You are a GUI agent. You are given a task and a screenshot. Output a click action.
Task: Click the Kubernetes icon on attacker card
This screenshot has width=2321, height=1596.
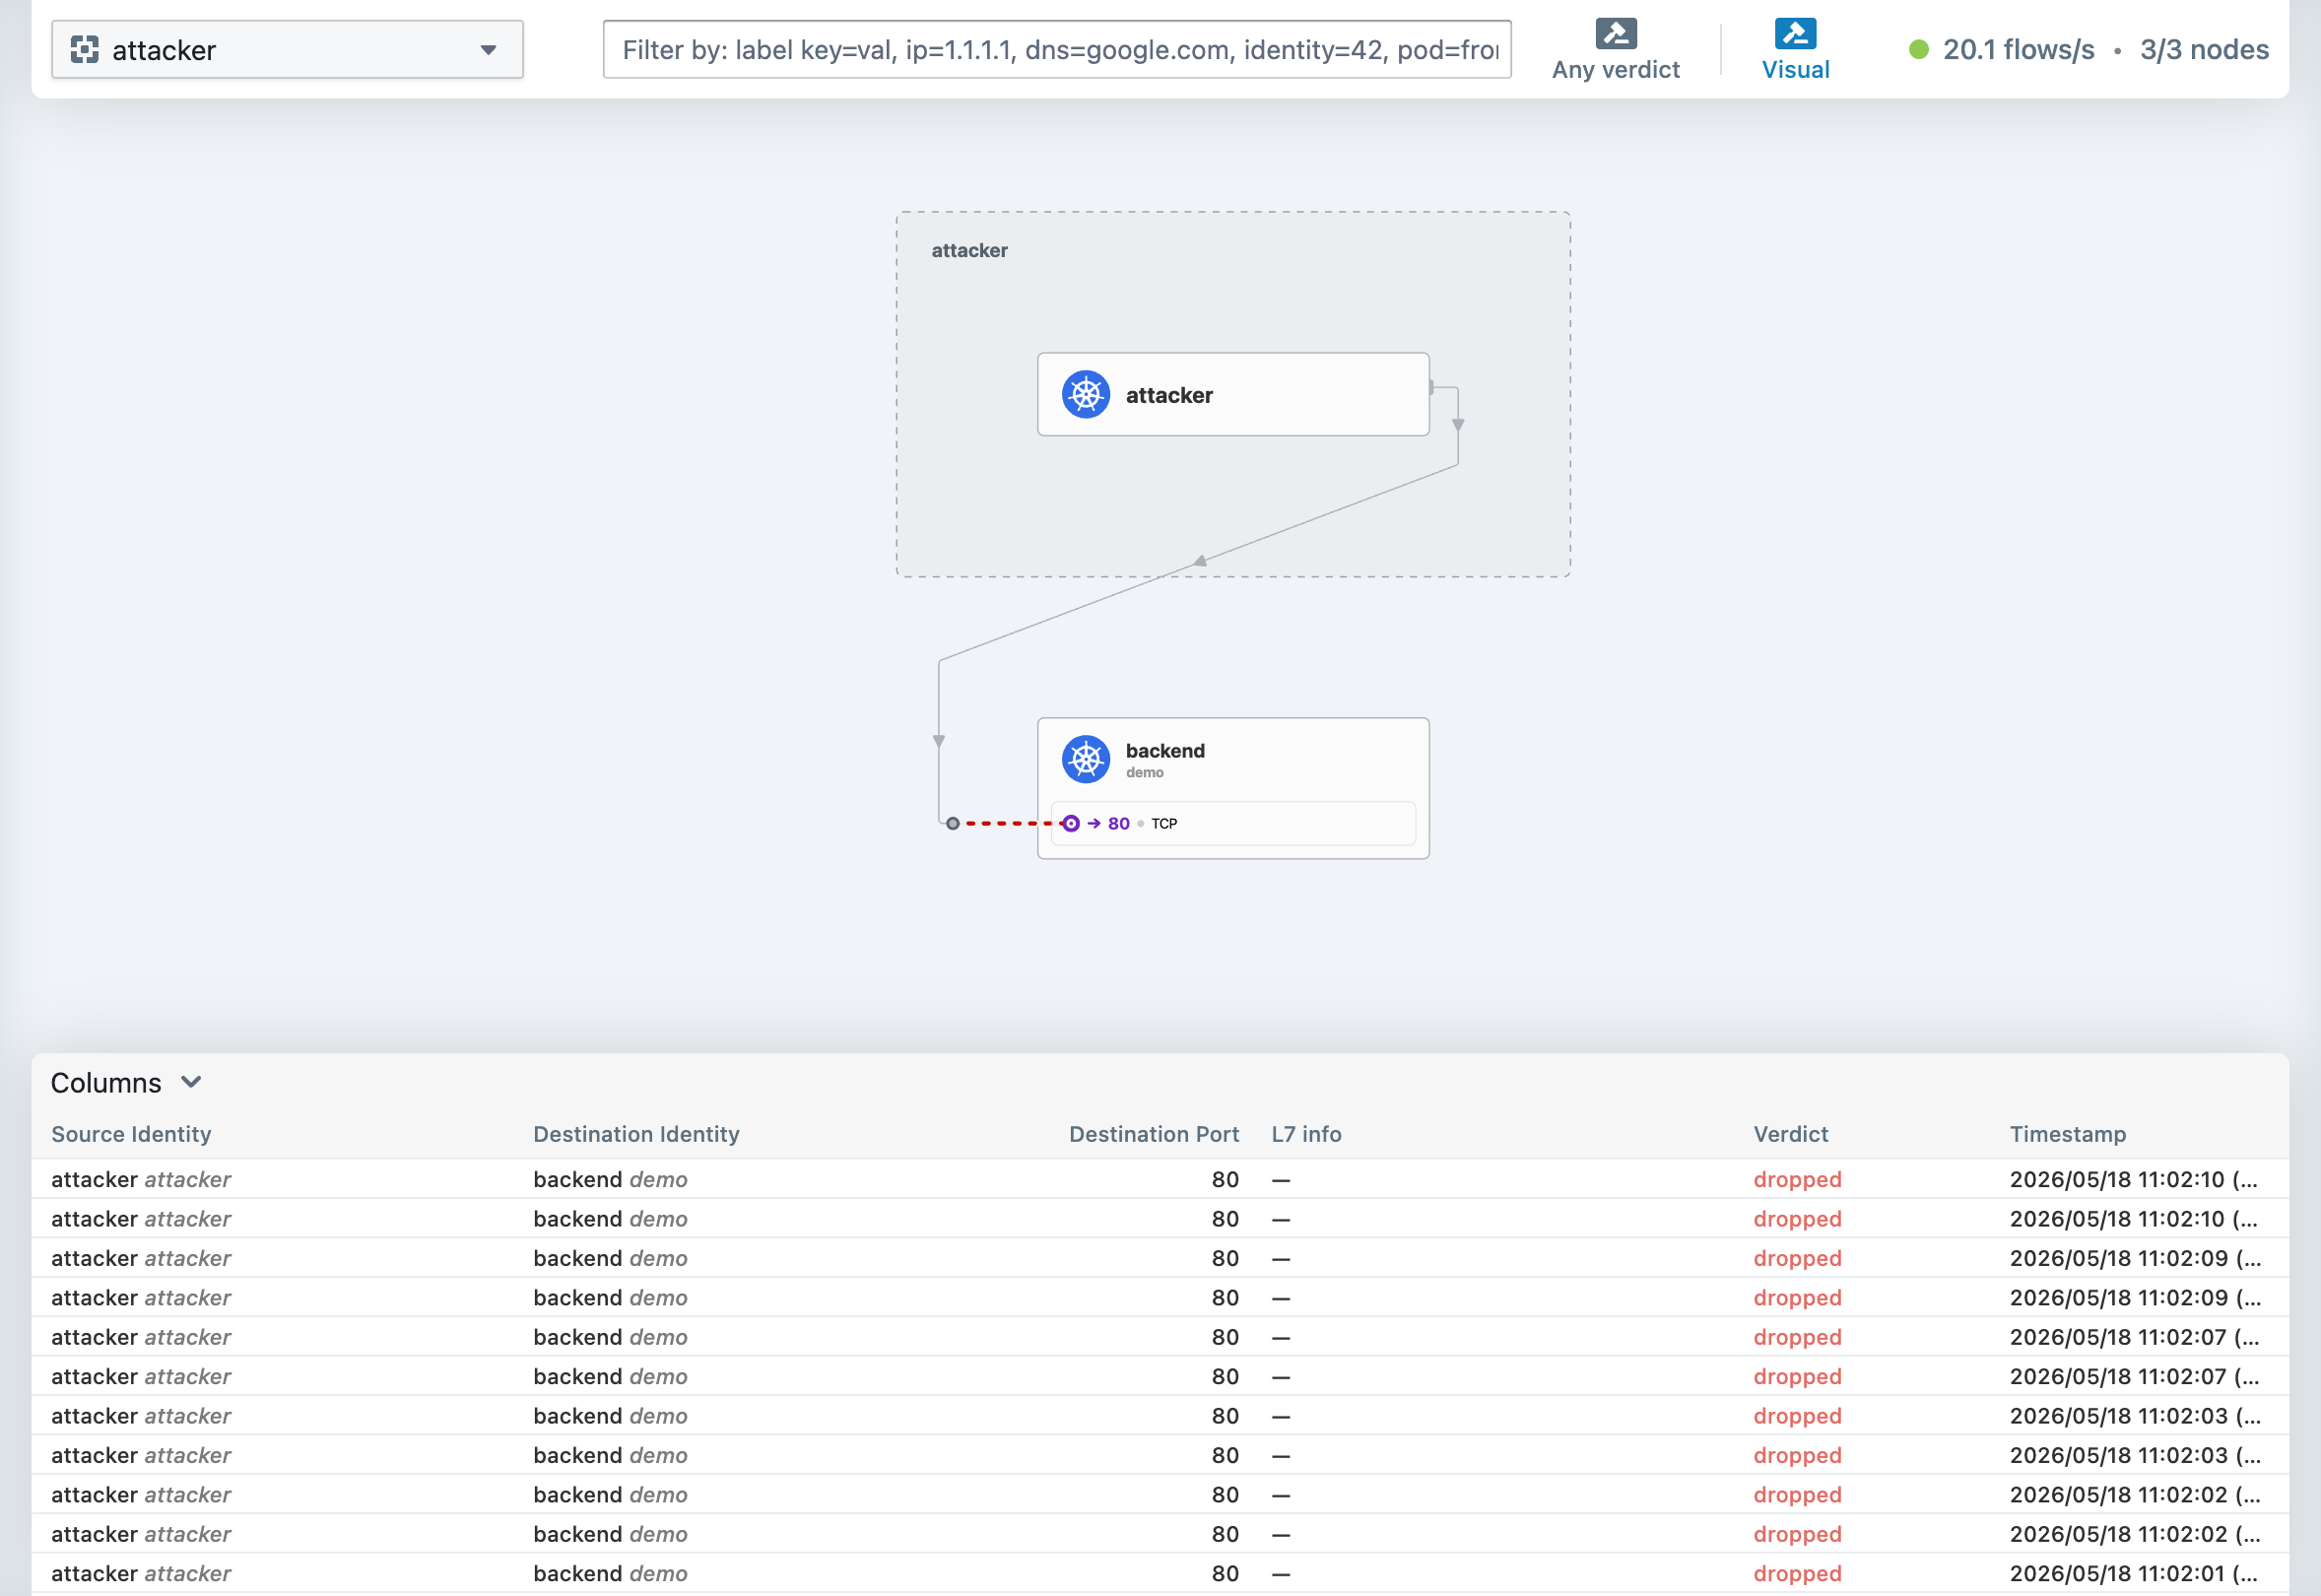tap(1086, 394)
